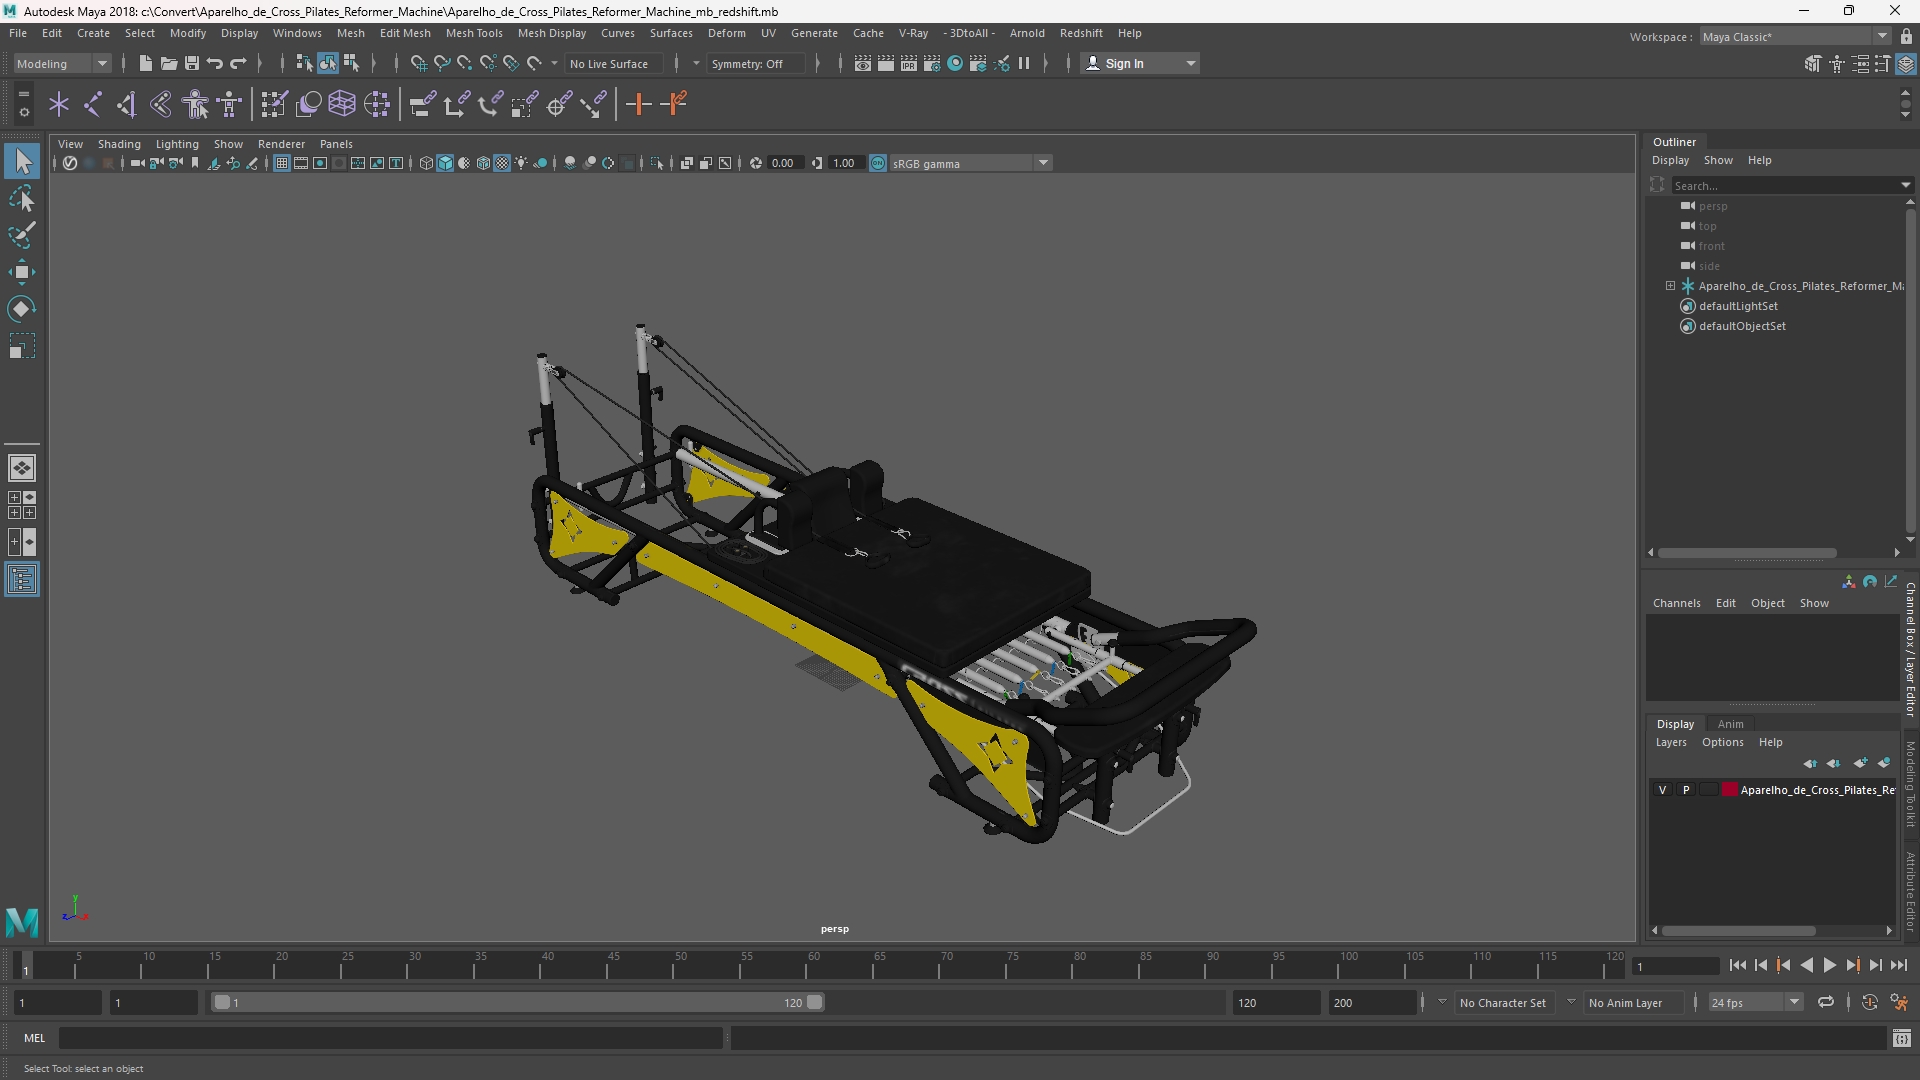Click the time range slider bar
This screenshot has width=1920, height=1080.
516,1002
